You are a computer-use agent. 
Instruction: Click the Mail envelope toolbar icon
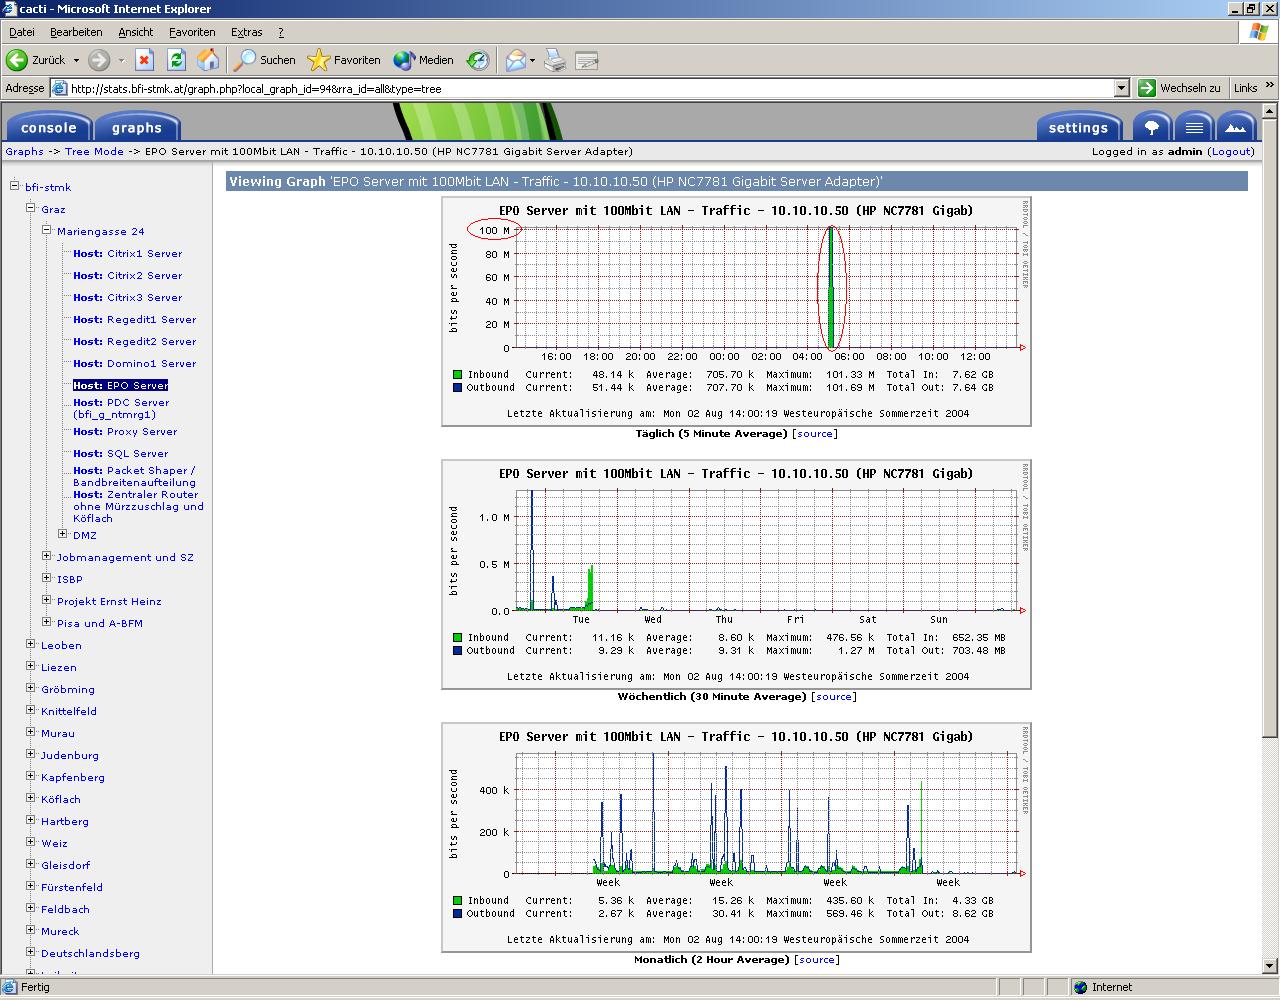tap(515, 60)
